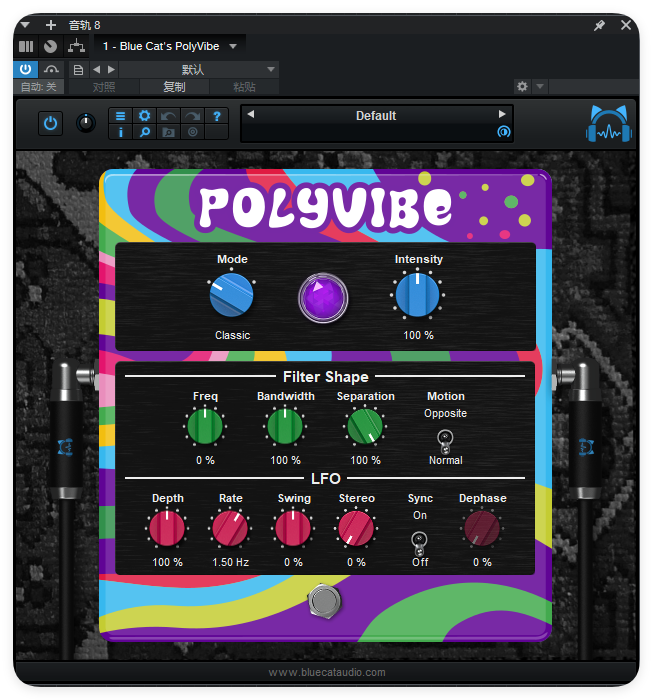Click the Mode knob
Image resolution: width=653 pixels, height=700 pixels.
click(231, 295)
